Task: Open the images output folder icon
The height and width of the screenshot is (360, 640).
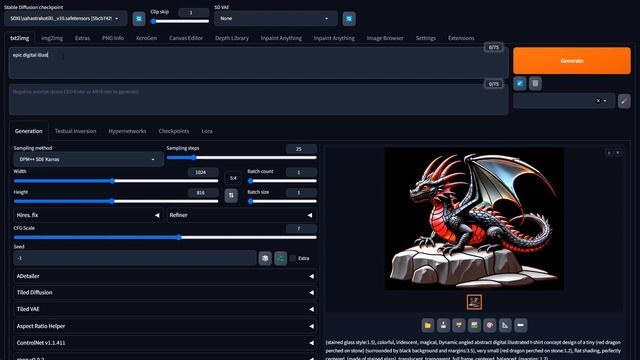Action: [428, 325]
